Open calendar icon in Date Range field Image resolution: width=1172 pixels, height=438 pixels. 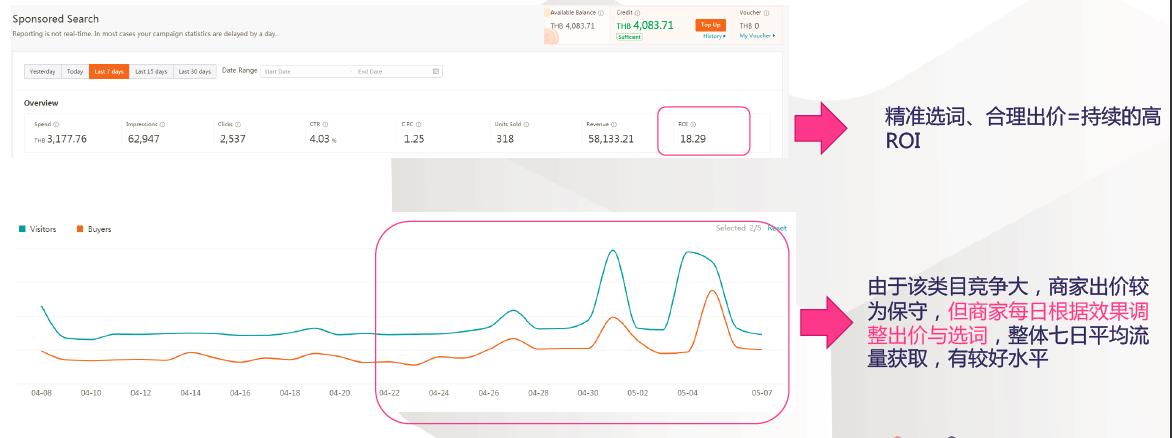coord(435,71)
